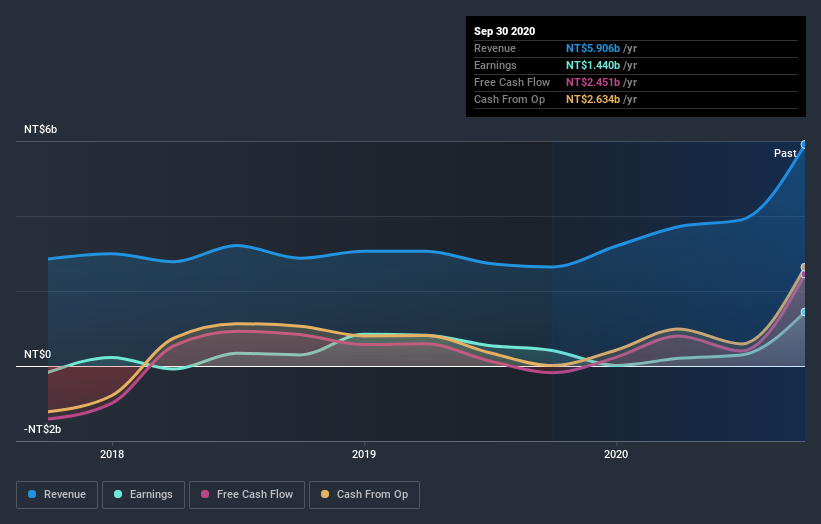
Task: Click the 2020 x-axis label
Action: pyautogui.click(x=616, y=454)
